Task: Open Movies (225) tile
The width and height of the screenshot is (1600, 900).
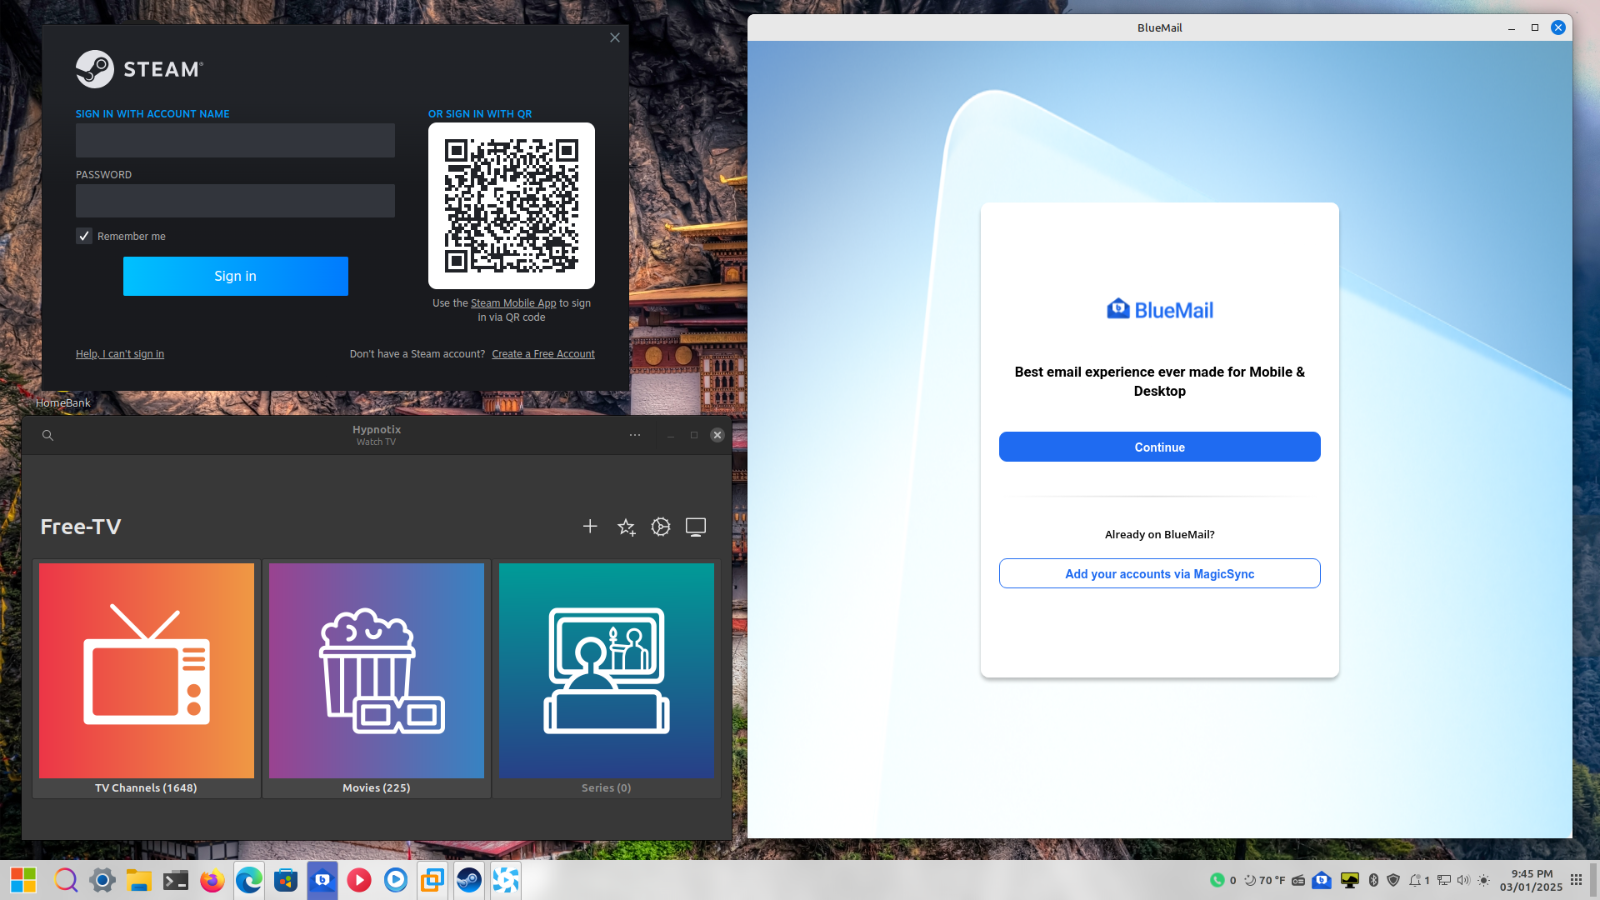Action: [376, 679]
